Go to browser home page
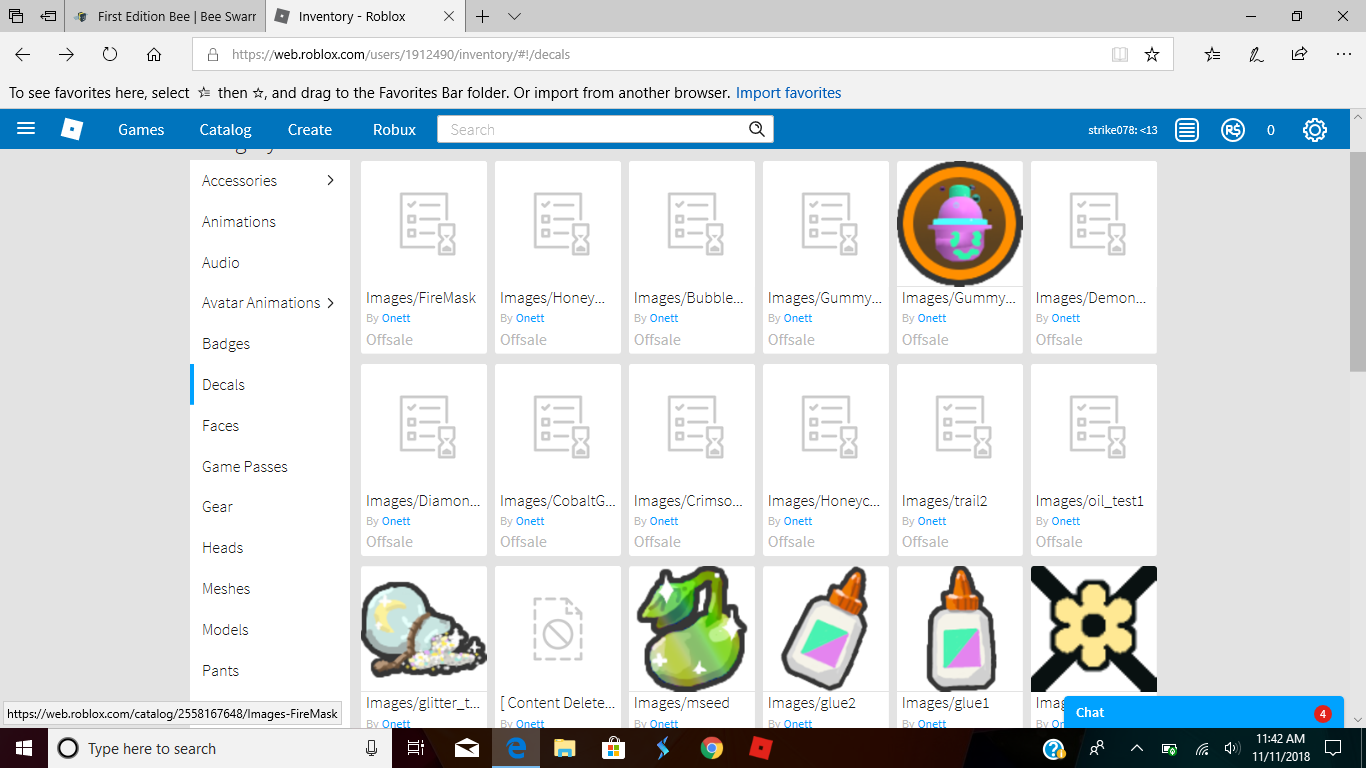 (x=154, y=55)
